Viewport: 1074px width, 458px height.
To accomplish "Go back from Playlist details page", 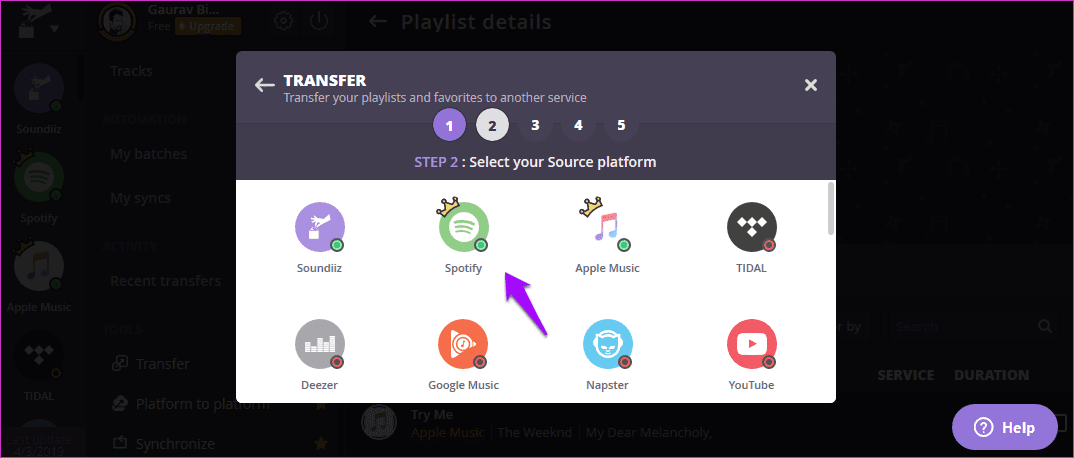I will [377, 21].
